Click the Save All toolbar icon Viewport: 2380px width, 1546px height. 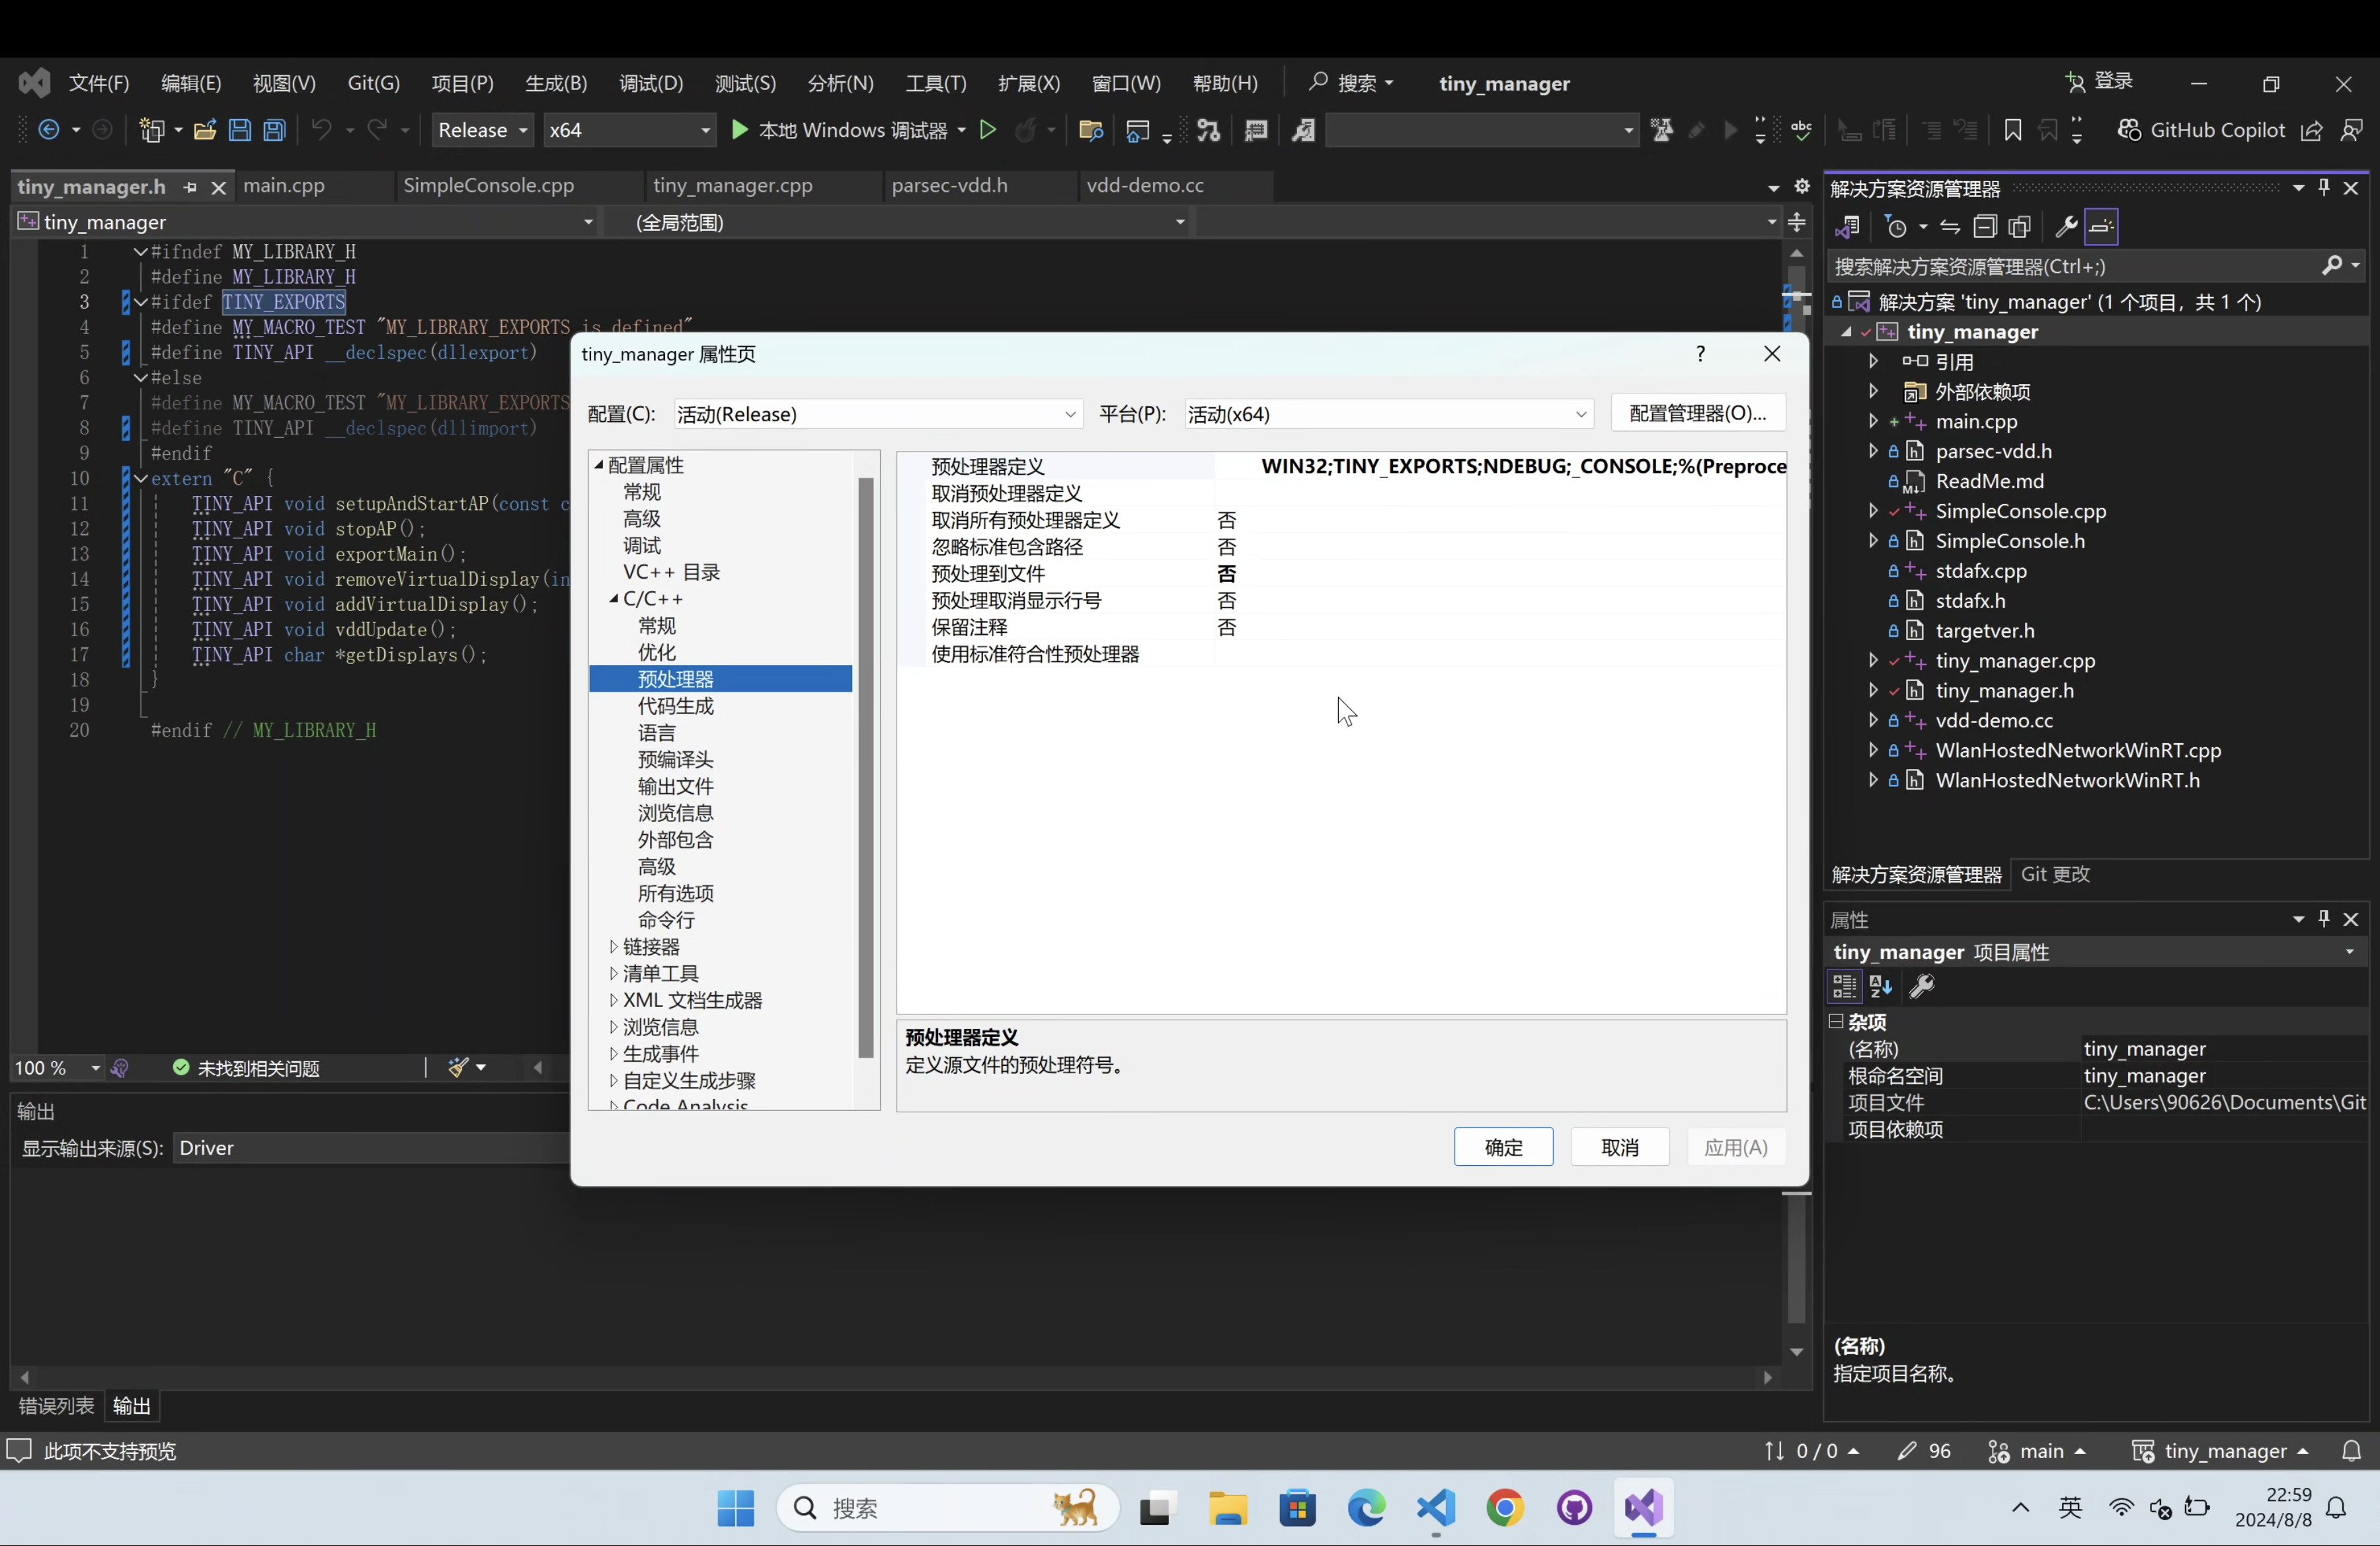click(275, 130)
